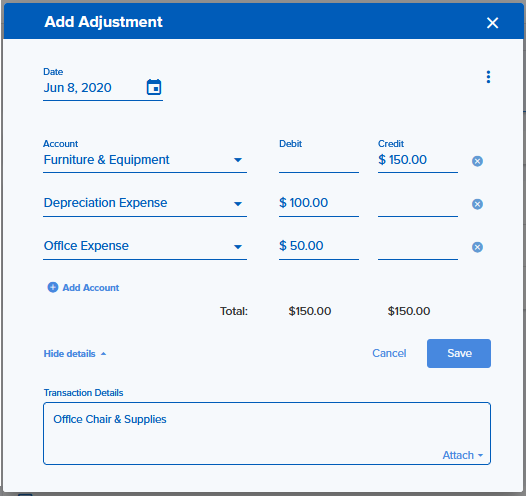526x496 pixels.
Task: Click the Save button
Action: tap(459, 353)
